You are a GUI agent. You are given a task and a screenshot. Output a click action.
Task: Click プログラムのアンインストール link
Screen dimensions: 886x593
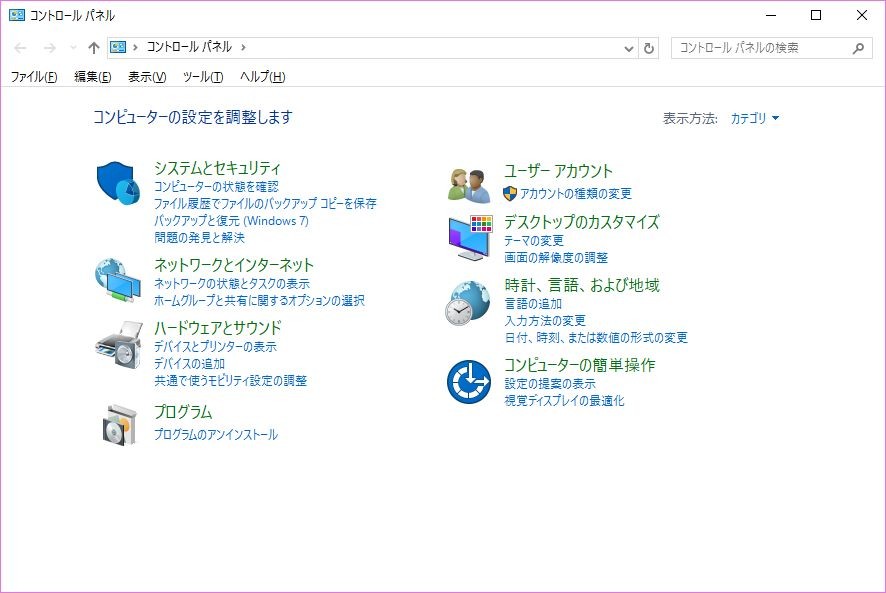coord(216,435)
